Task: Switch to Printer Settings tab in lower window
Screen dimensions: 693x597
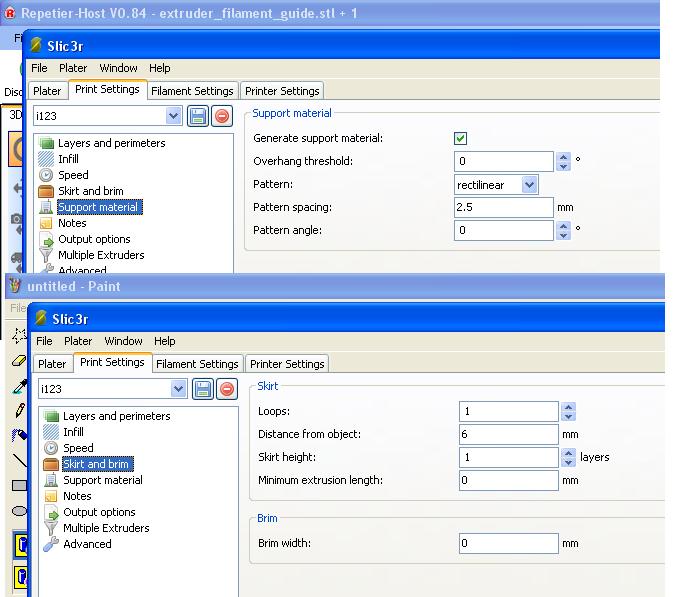Action: click(x=287, y=364)
